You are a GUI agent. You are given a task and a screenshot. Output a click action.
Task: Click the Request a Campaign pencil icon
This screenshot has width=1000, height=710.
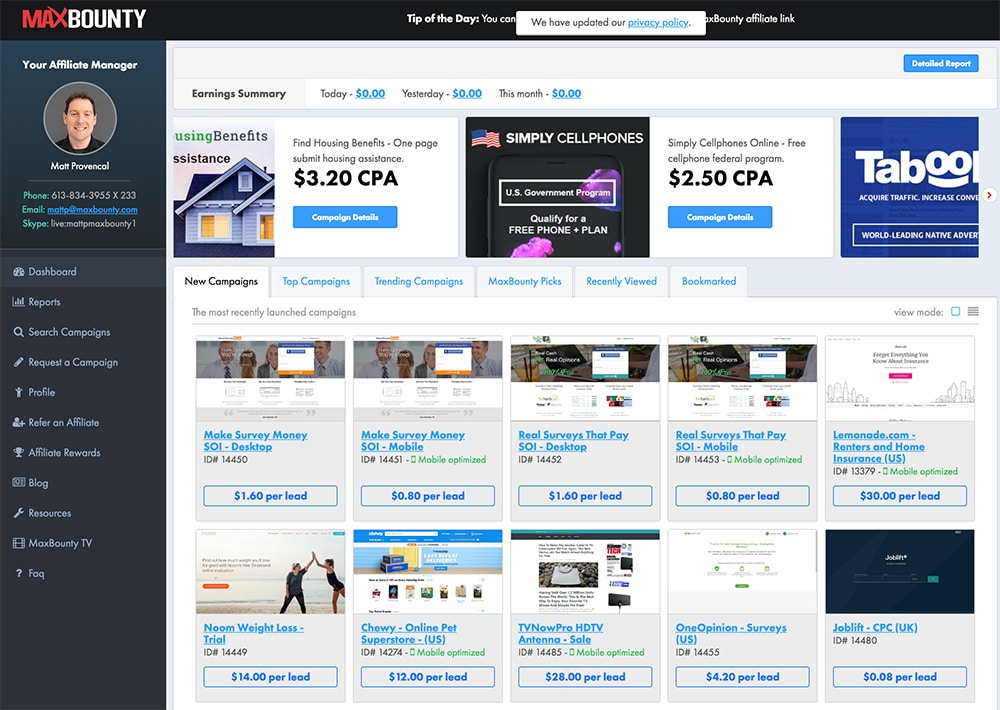[x=17, y=361]
